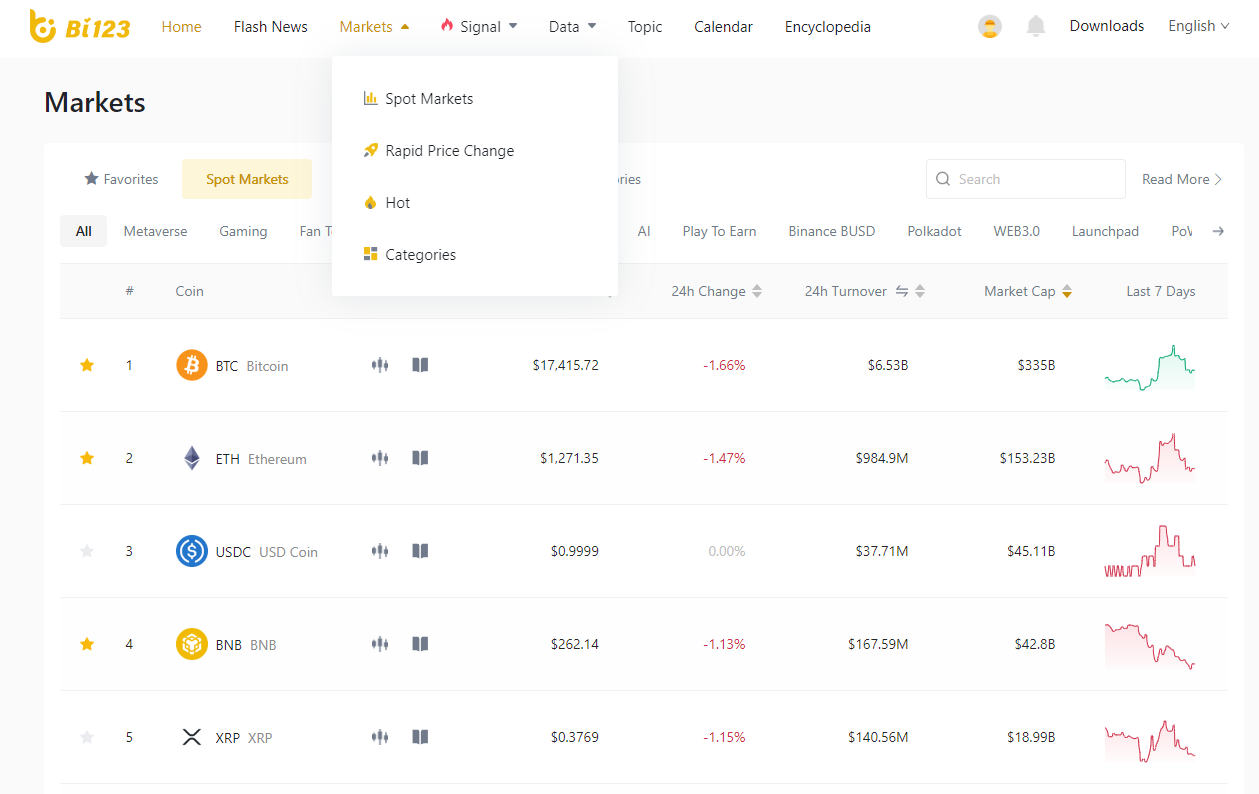Open order book icon for XRP
The width and height of the screenshot is (1259, 794).
pyautogui.click(x=420, y=737)
